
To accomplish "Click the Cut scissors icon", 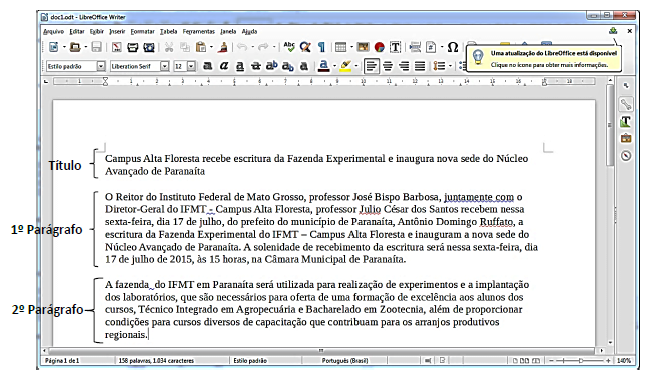I will pos(169,47).
